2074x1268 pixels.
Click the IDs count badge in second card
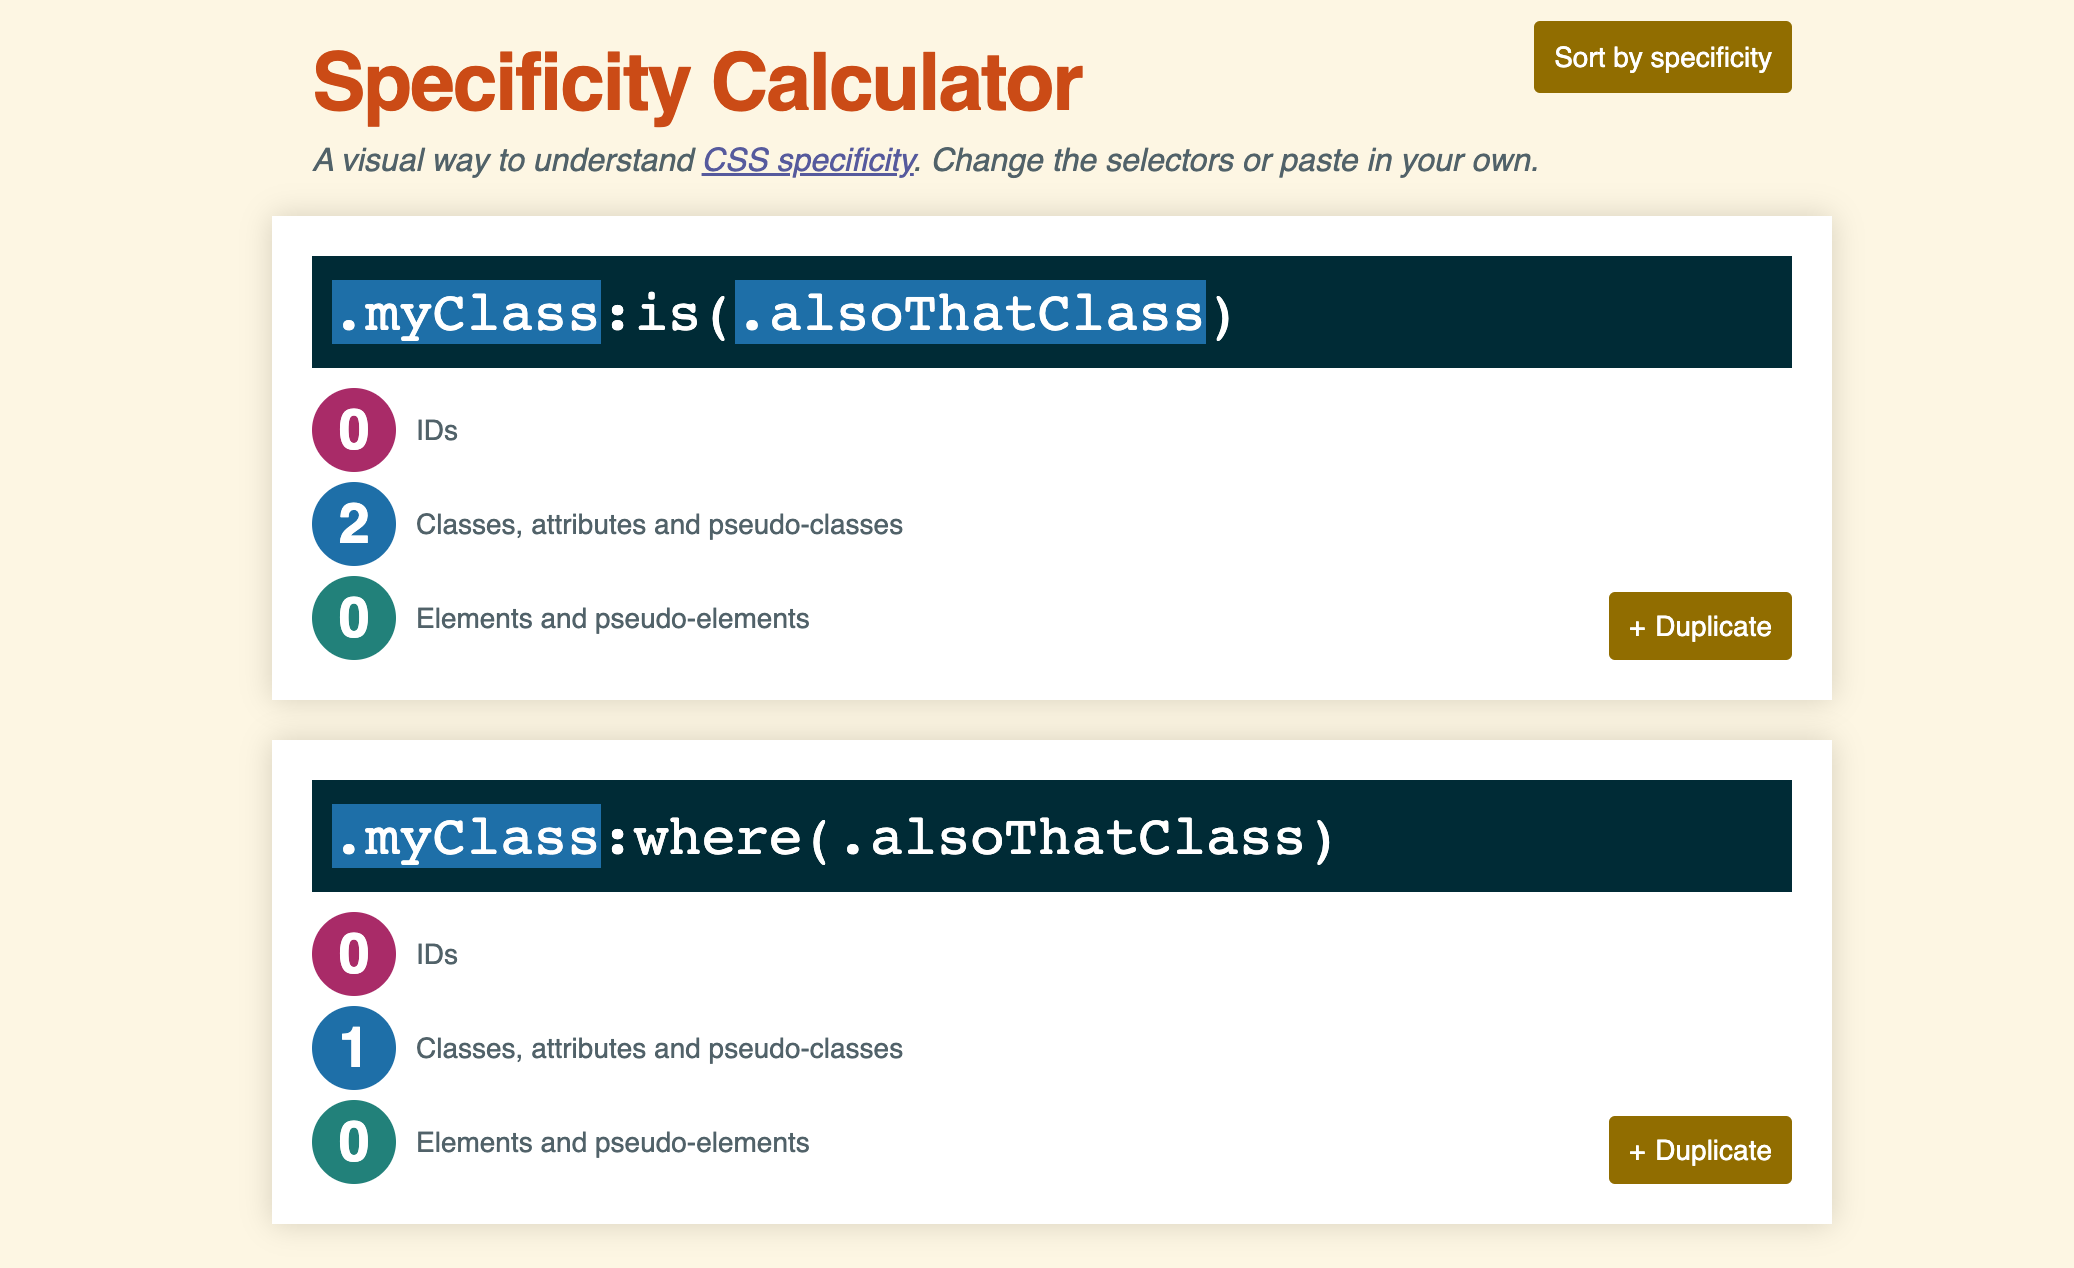pos(354,954)
